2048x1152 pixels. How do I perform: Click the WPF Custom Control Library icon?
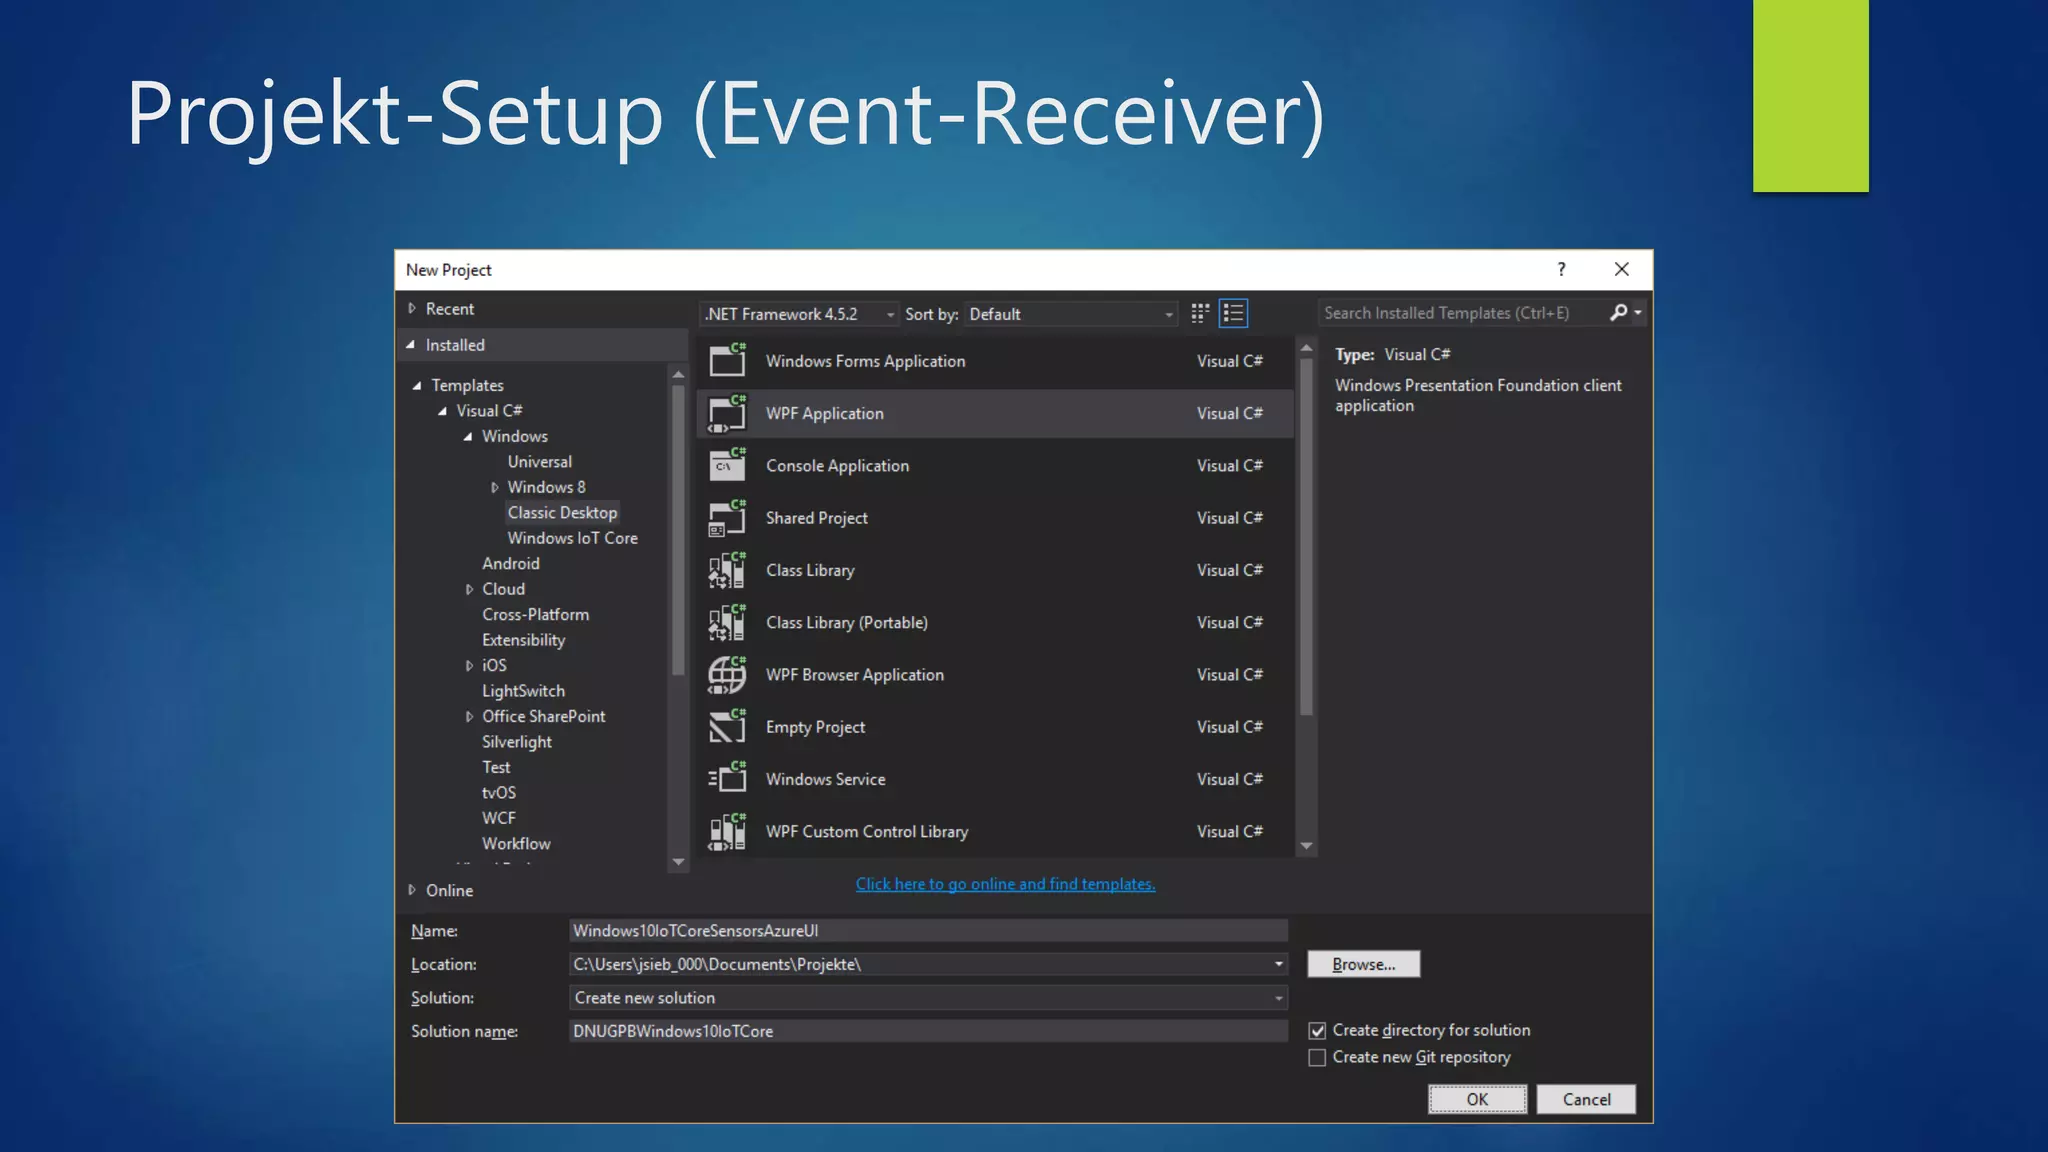[727, 831]
